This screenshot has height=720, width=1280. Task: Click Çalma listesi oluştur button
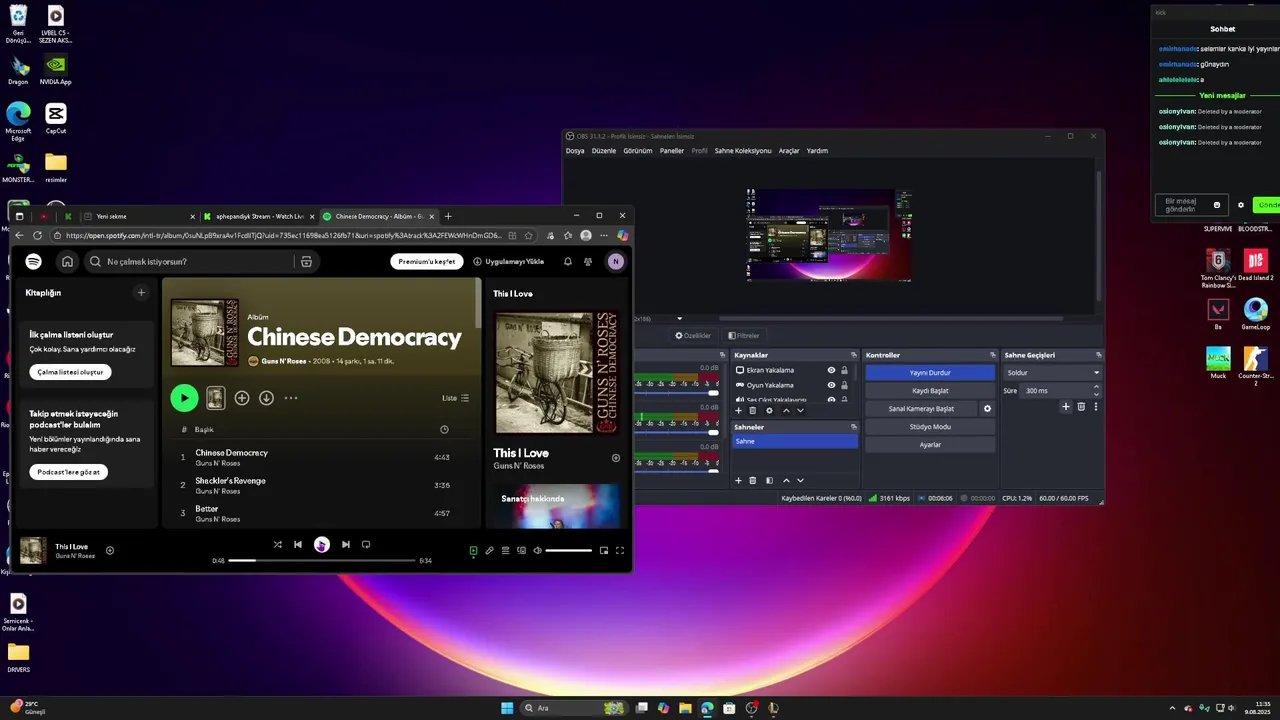(70, 372)
